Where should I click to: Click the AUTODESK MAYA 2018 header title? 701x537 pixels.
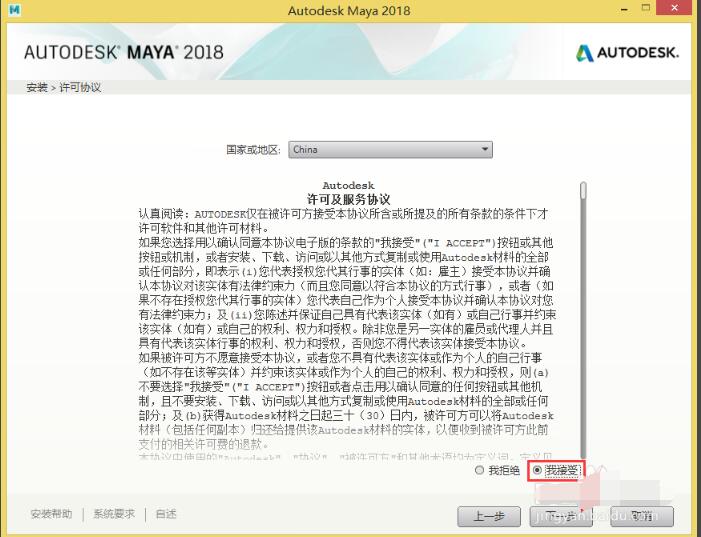[x=124, y=52]
